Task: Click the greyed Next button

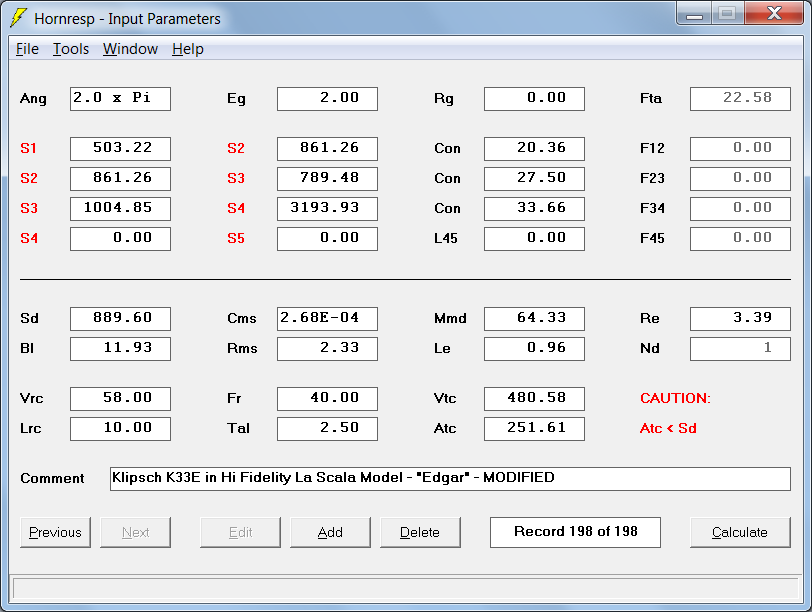Action: (135, 532)
